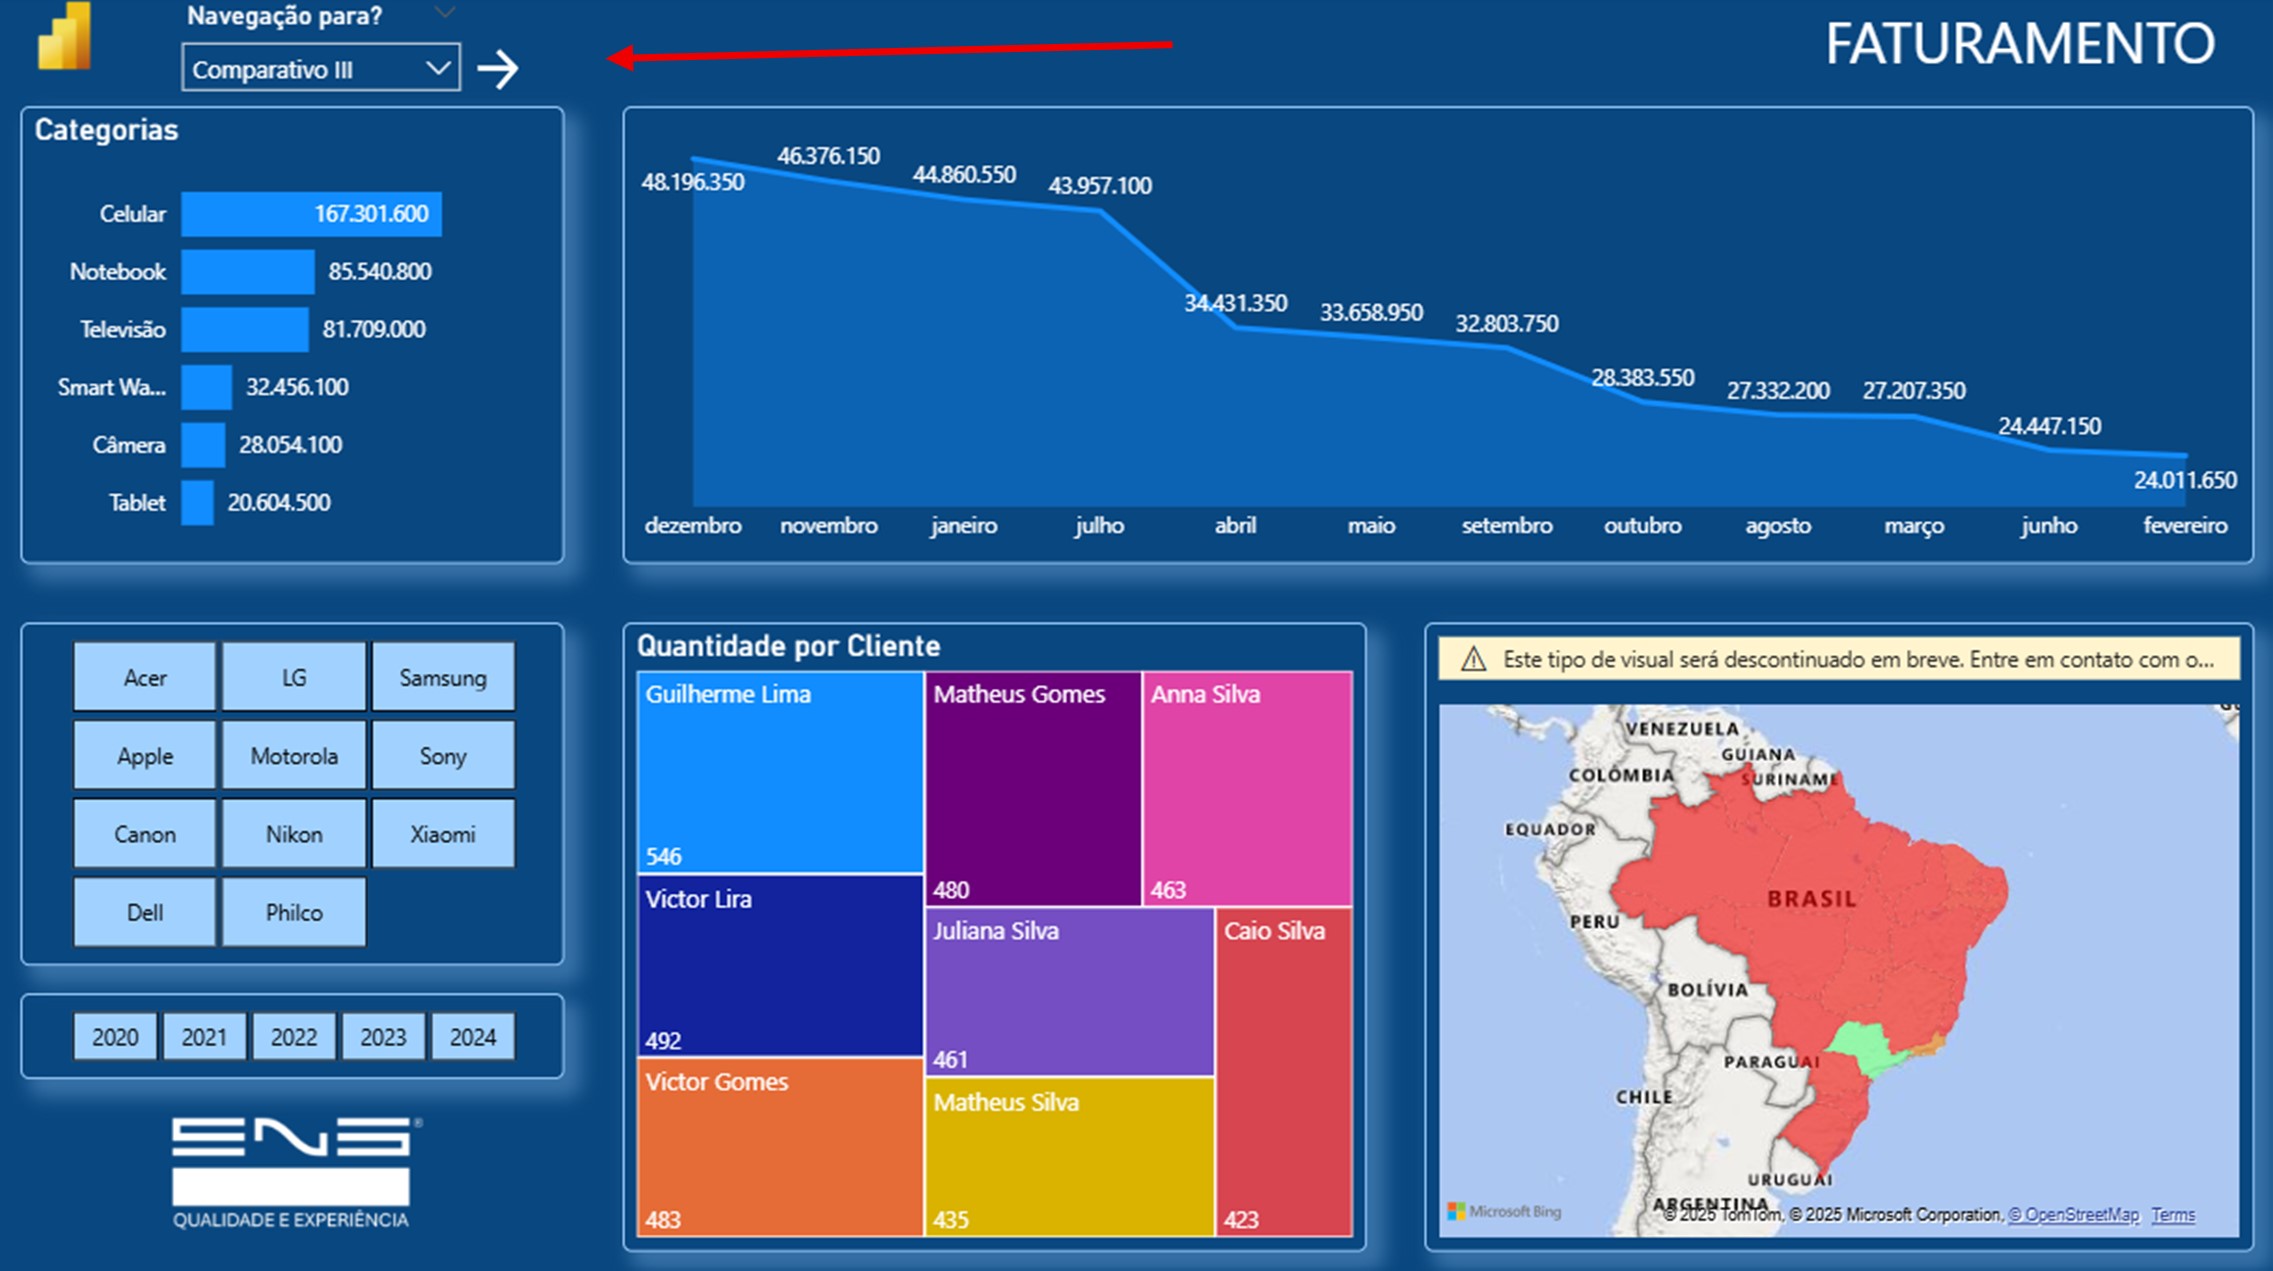Image resolution: width=2273 pixels, height=1271 pixels.
Task: Click the warning triangle icon on map
Action: [x=1473, y=660]
